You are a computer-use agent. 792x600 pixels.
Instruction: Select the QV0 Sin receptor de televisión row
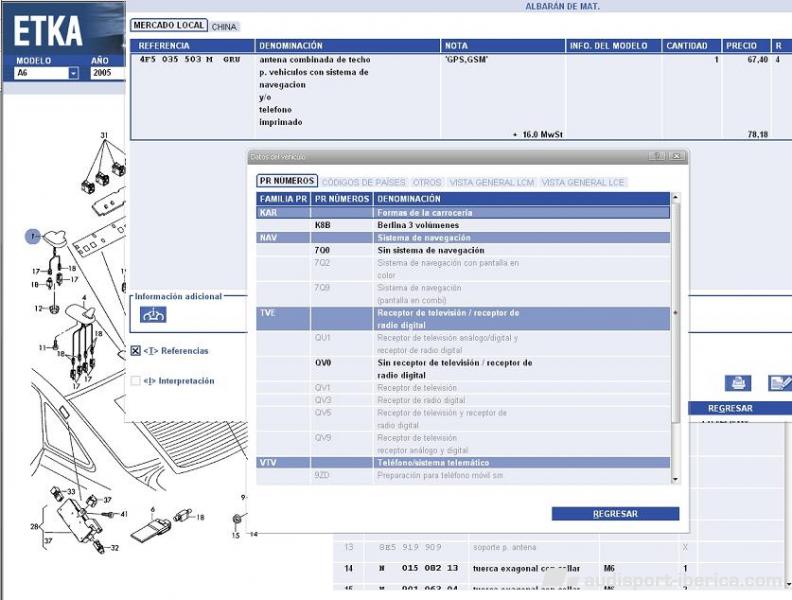tap(463, 369)
